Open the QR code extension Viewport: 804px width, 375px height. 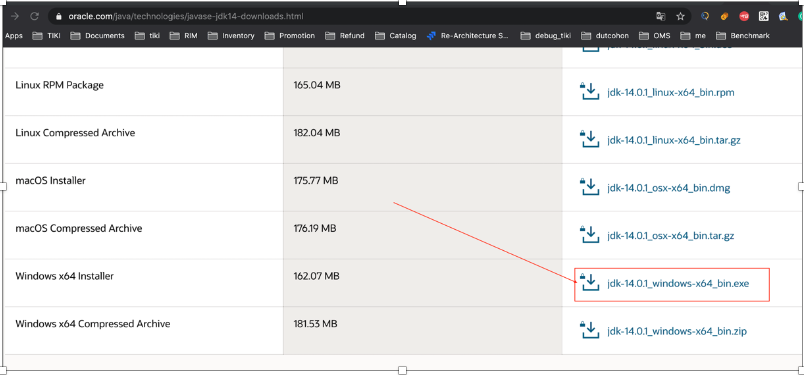point(763,16)
